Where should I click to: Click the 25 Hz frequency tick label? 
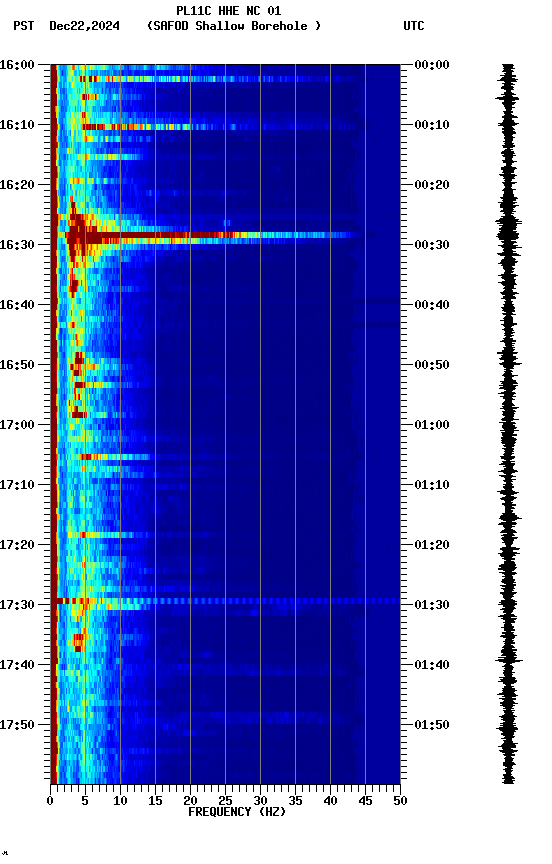[225, 802]
